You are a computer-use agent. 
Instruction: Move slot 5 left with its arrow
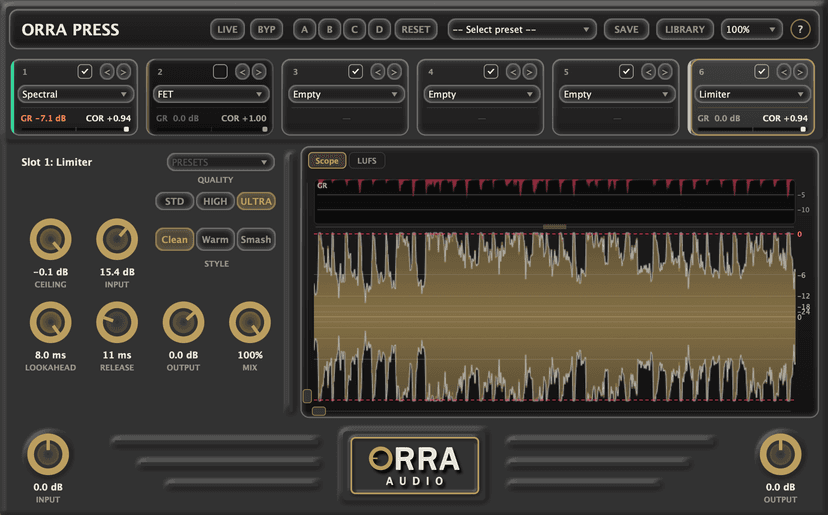click(648, 72)
